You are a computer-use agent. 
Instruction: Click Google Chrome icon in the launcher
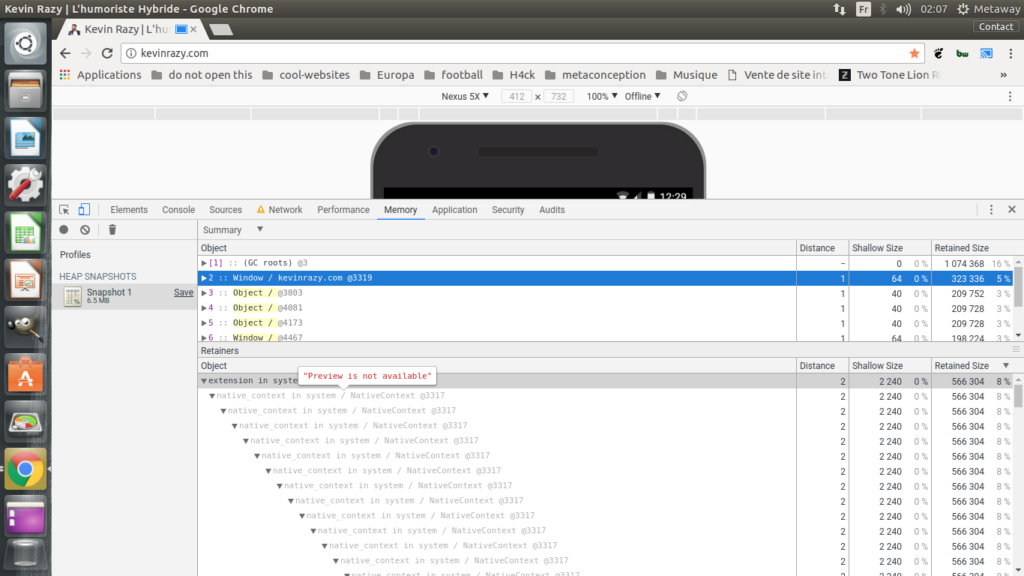click(25, 469)
